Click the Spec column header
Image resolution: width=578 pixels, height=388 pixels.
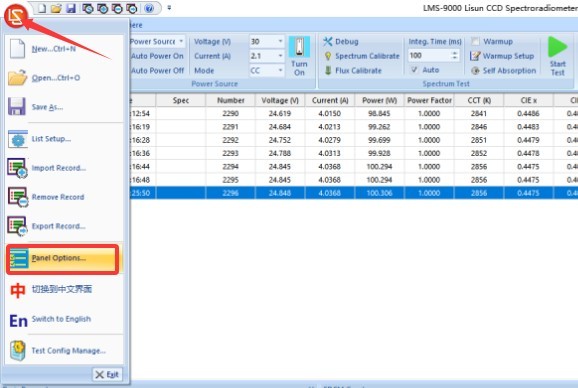coord(181,100)
